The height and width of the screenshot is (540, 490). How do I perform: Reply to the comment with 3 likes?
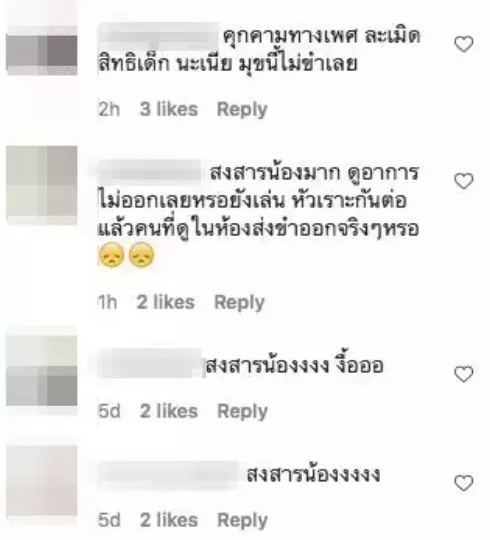[x=242, y=110]
